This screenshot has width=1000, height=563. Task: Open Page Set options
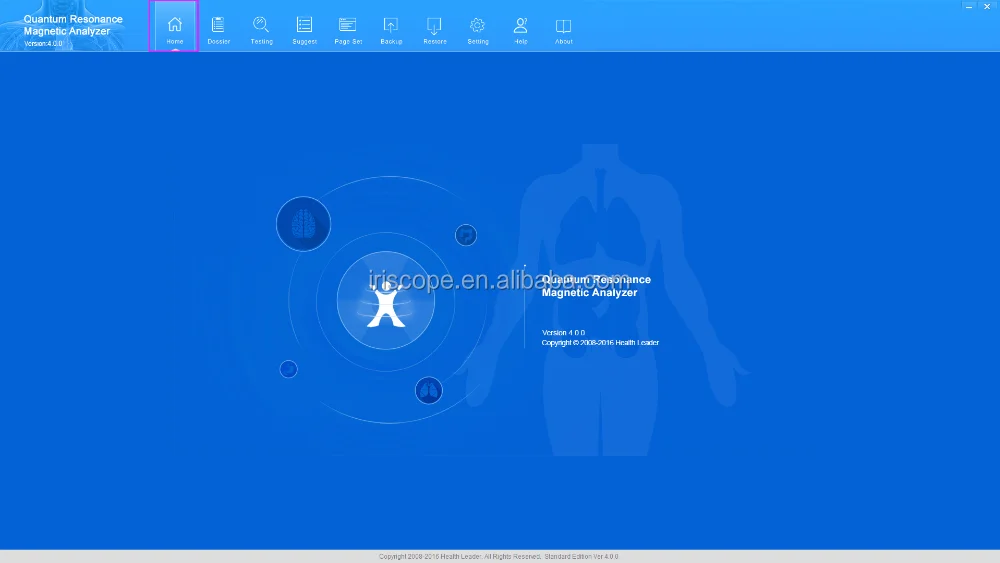tap(348, 26)
